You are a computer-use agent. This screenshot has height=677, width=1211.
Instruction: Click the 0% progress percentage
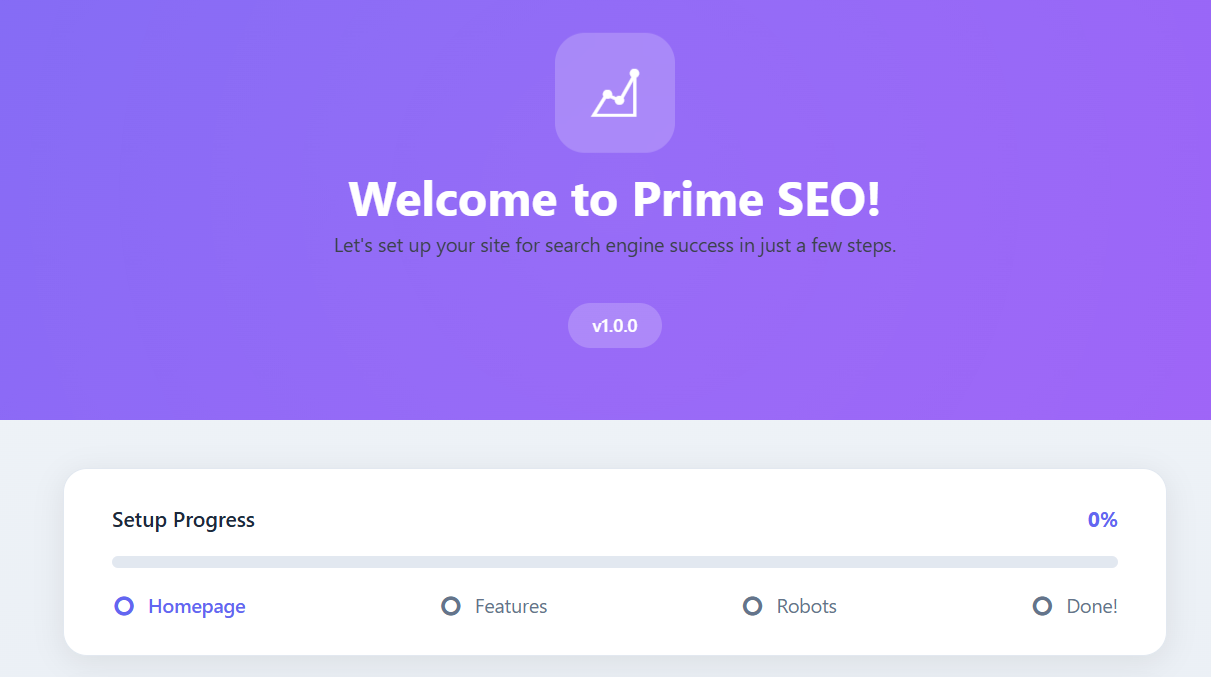pyautogui.click(x=1103, y=519)
